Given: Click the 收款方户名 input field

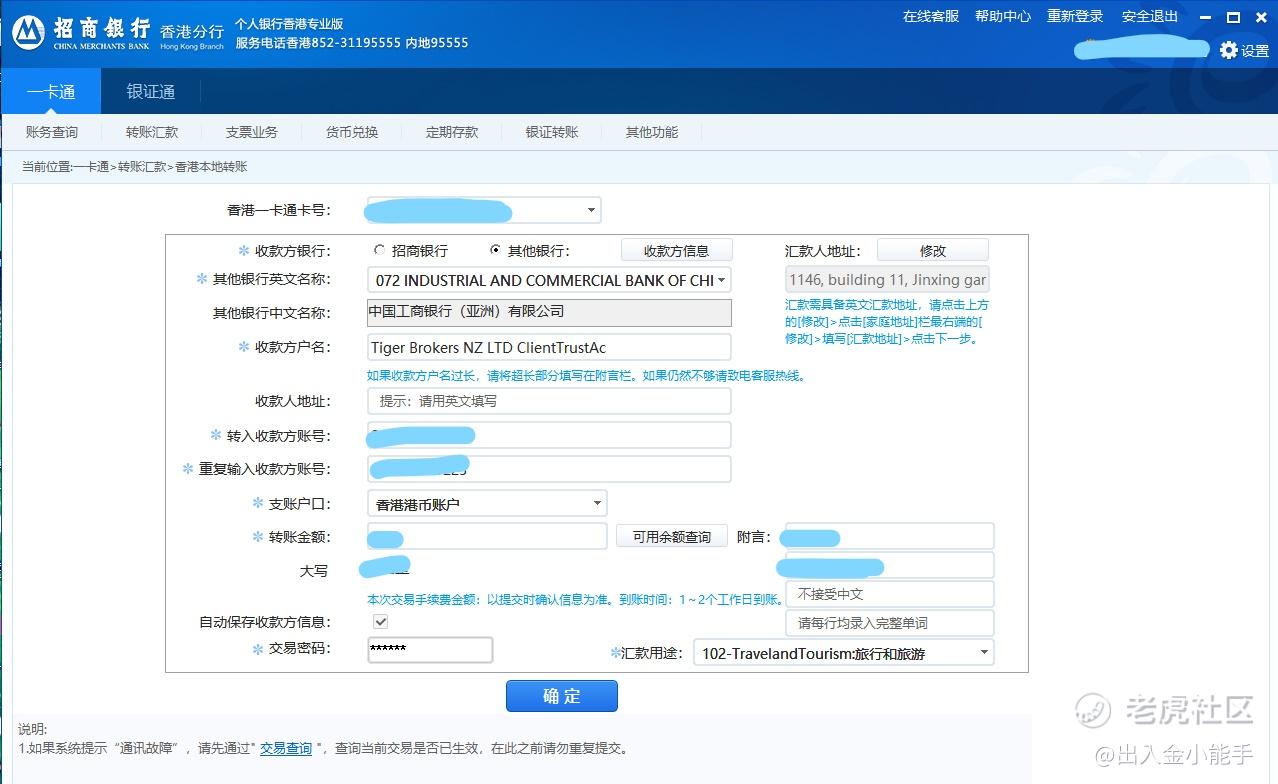Looking at the screenshot, I should 549,347.
